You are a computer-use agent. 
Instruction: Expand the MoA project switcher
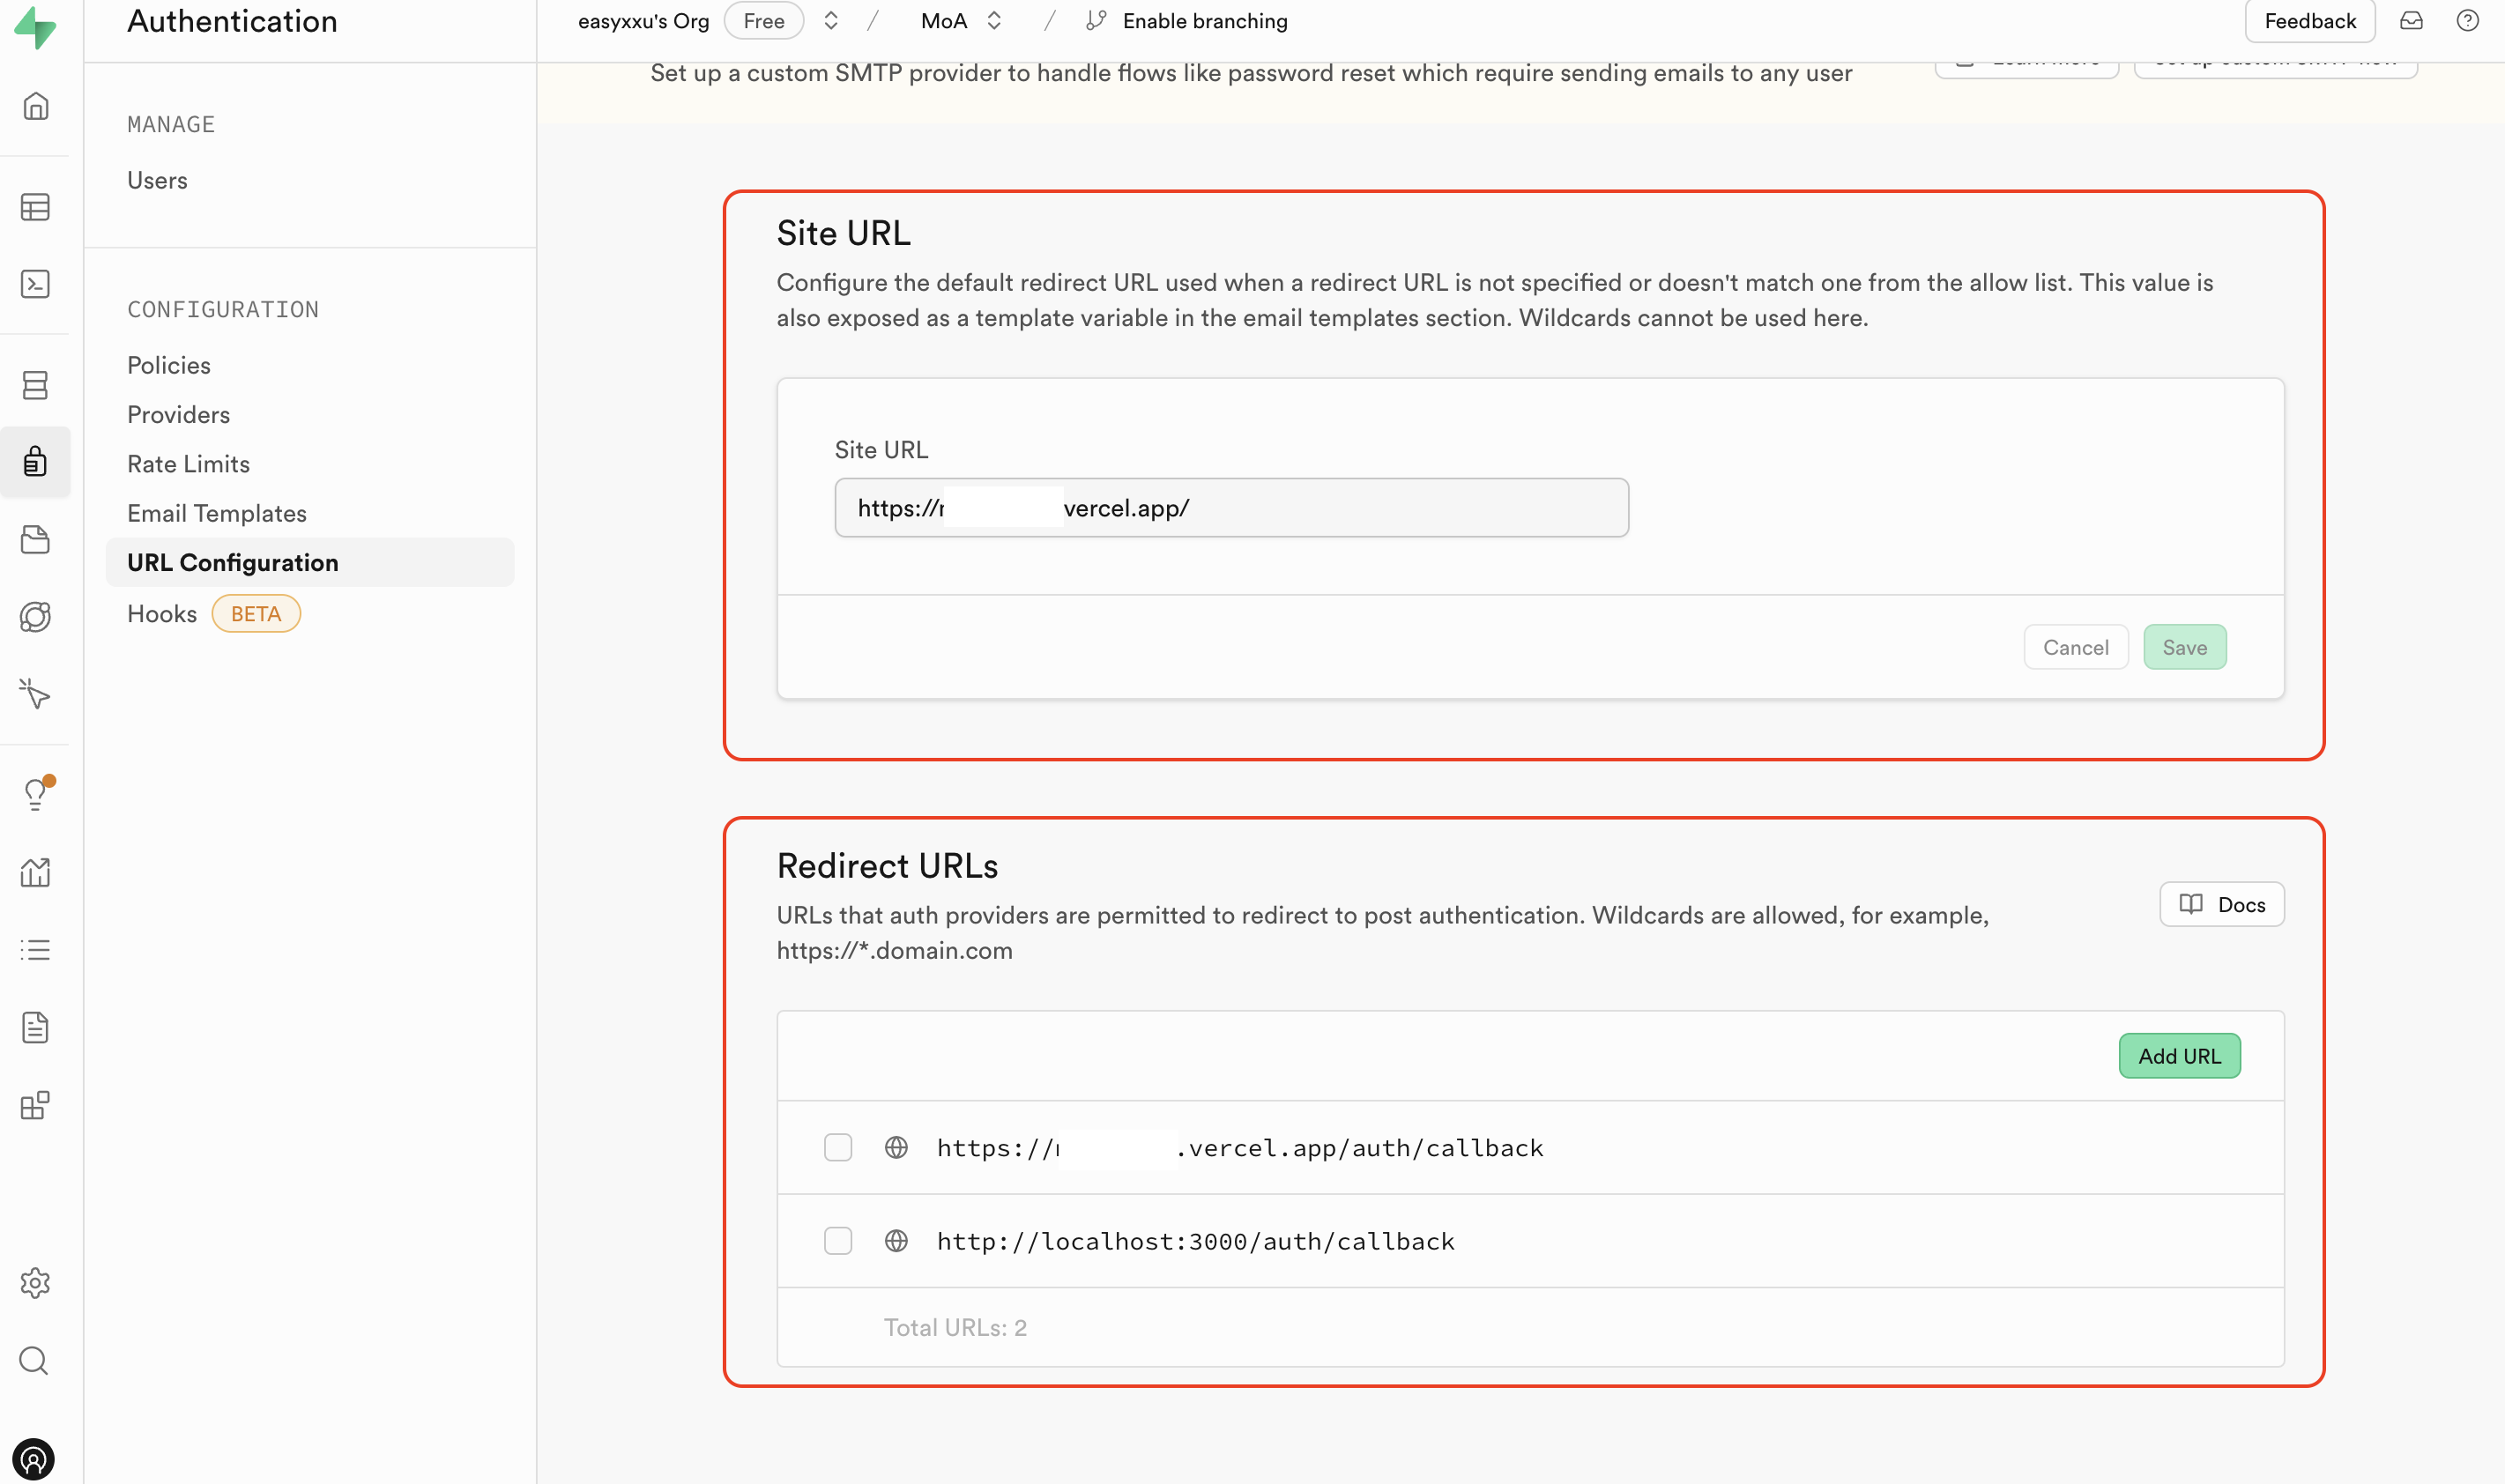click(x=993, y=21)
